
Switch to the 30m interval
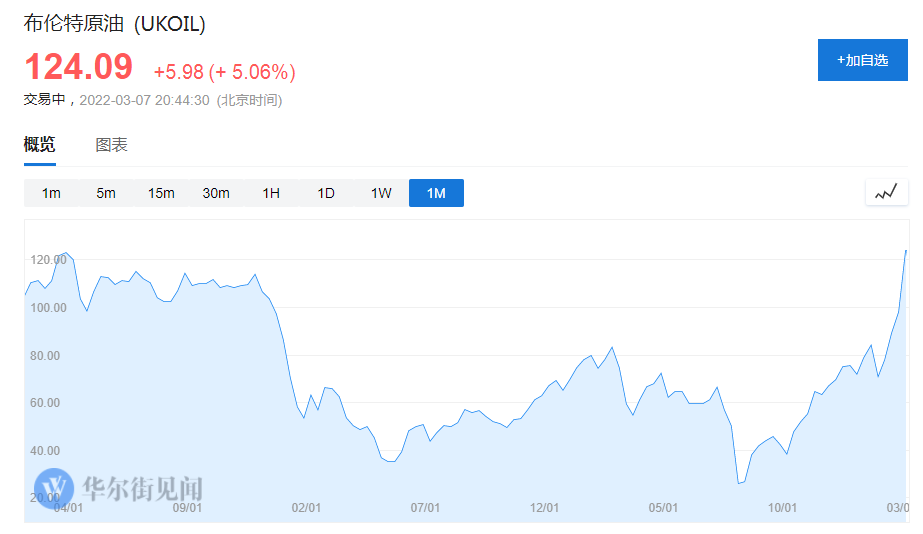(216, 193)
